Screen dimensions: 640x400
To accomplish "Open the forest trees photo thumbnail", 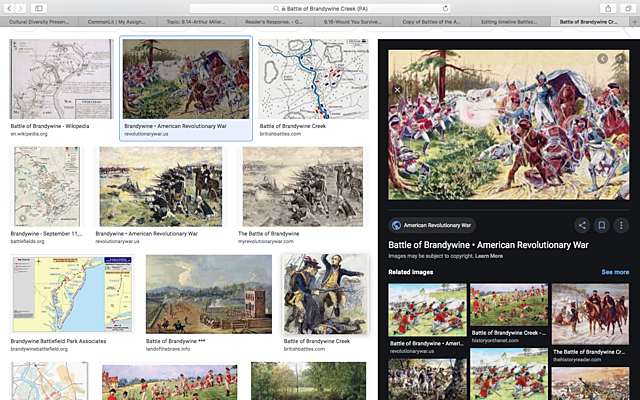I will (x=309, y=381).
